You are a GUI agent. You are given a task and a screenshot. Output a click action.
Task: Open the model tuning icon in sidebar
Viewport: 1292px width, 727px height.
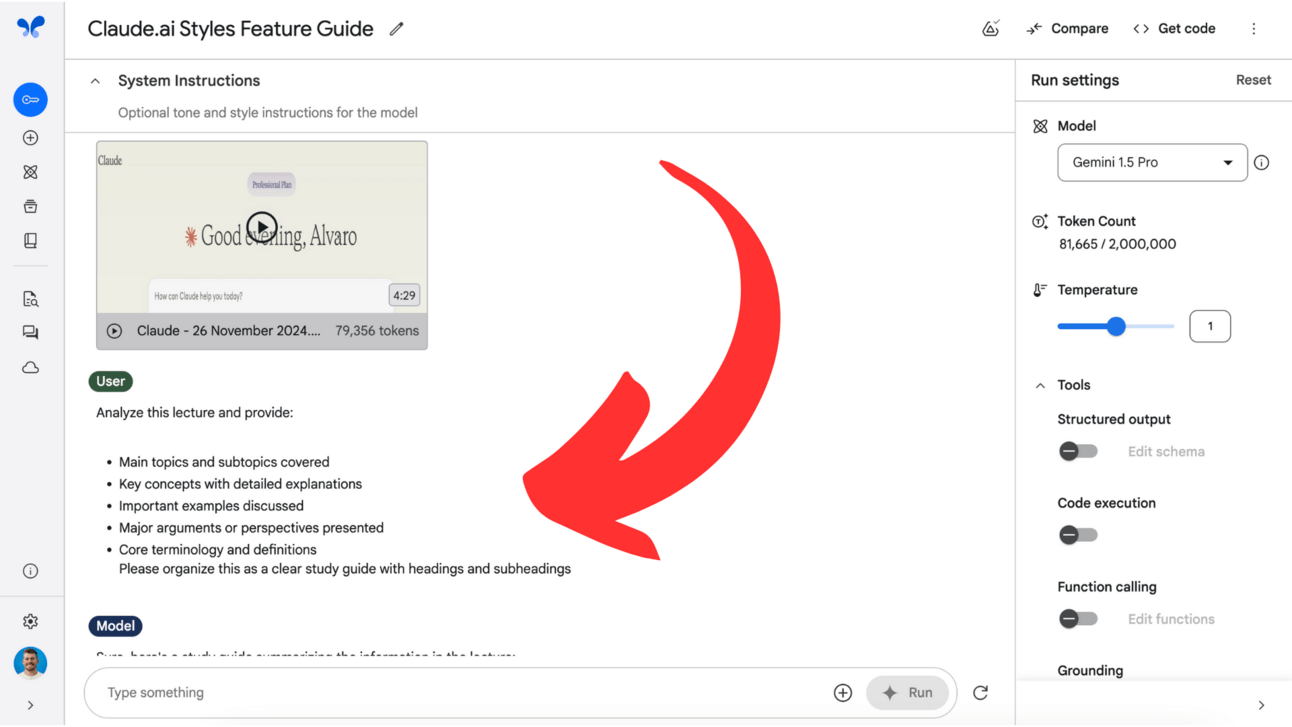(x=30, y=172)
